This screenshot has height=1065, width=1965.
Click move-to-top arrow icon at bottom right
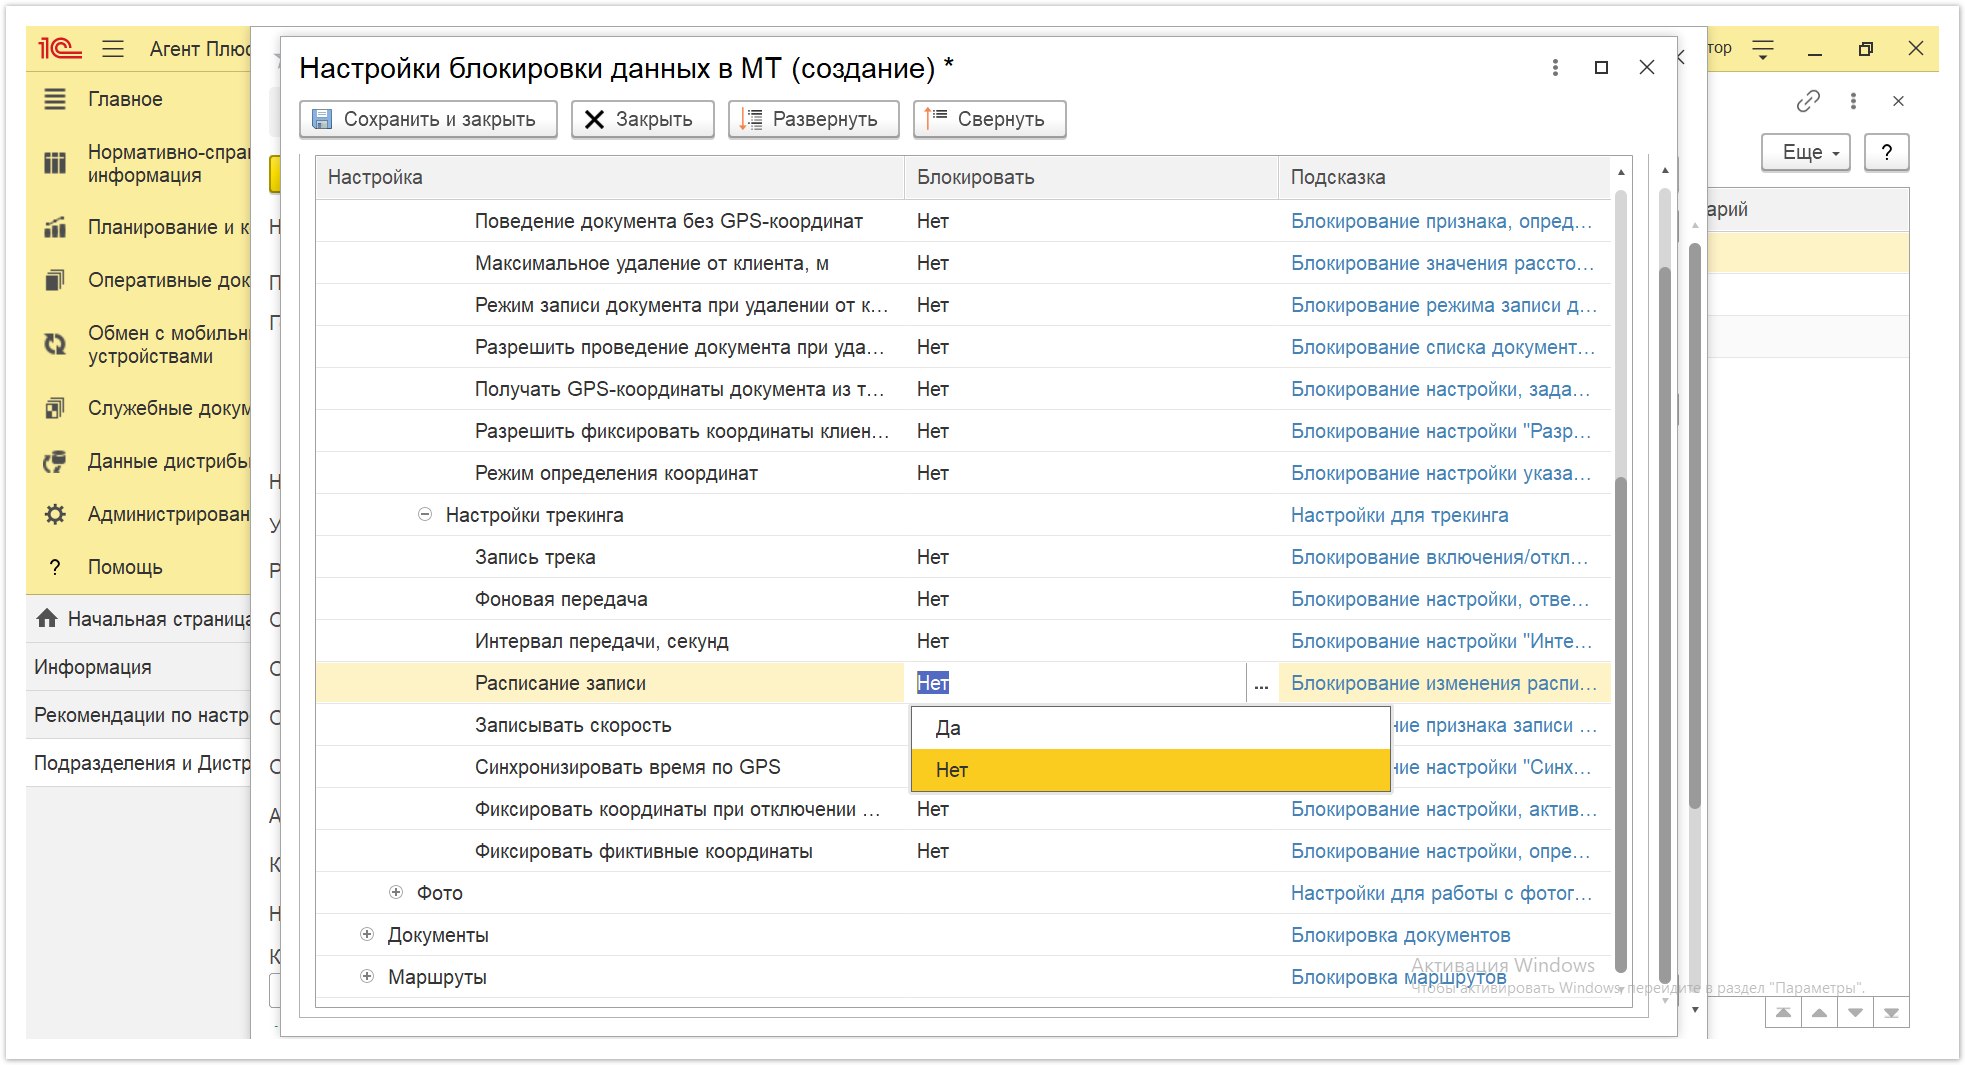[x=1783, y=1013]
